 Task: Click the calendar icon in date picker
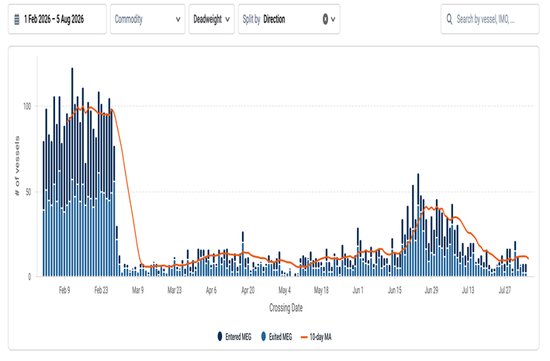[x=16, y=19]
